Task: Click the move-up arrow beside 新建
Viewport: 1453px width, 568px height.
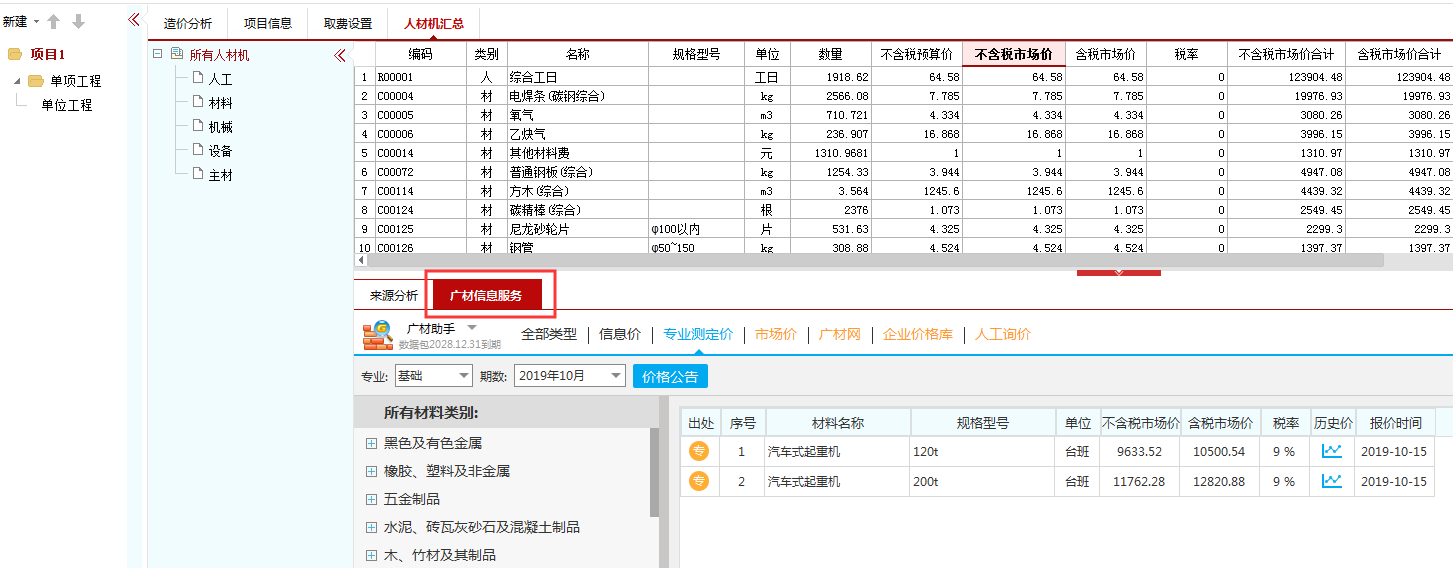Action: 54,21
